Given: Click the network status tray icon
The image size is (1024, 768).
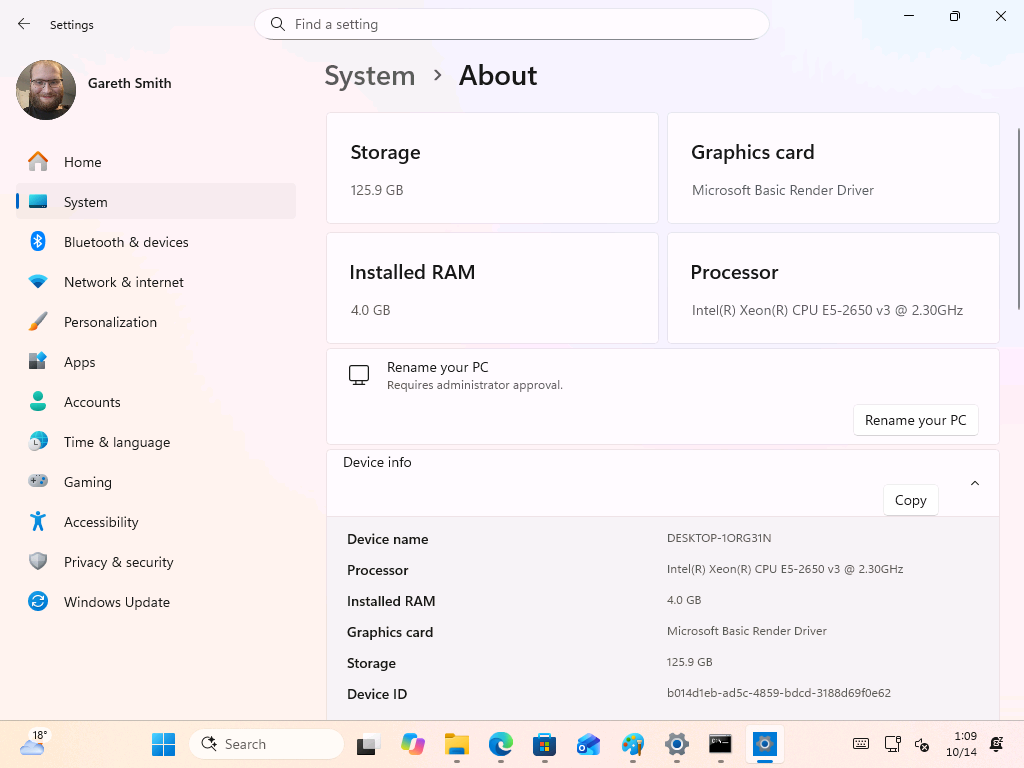Looking at the screenshot, I should click(x=892, y=744).
